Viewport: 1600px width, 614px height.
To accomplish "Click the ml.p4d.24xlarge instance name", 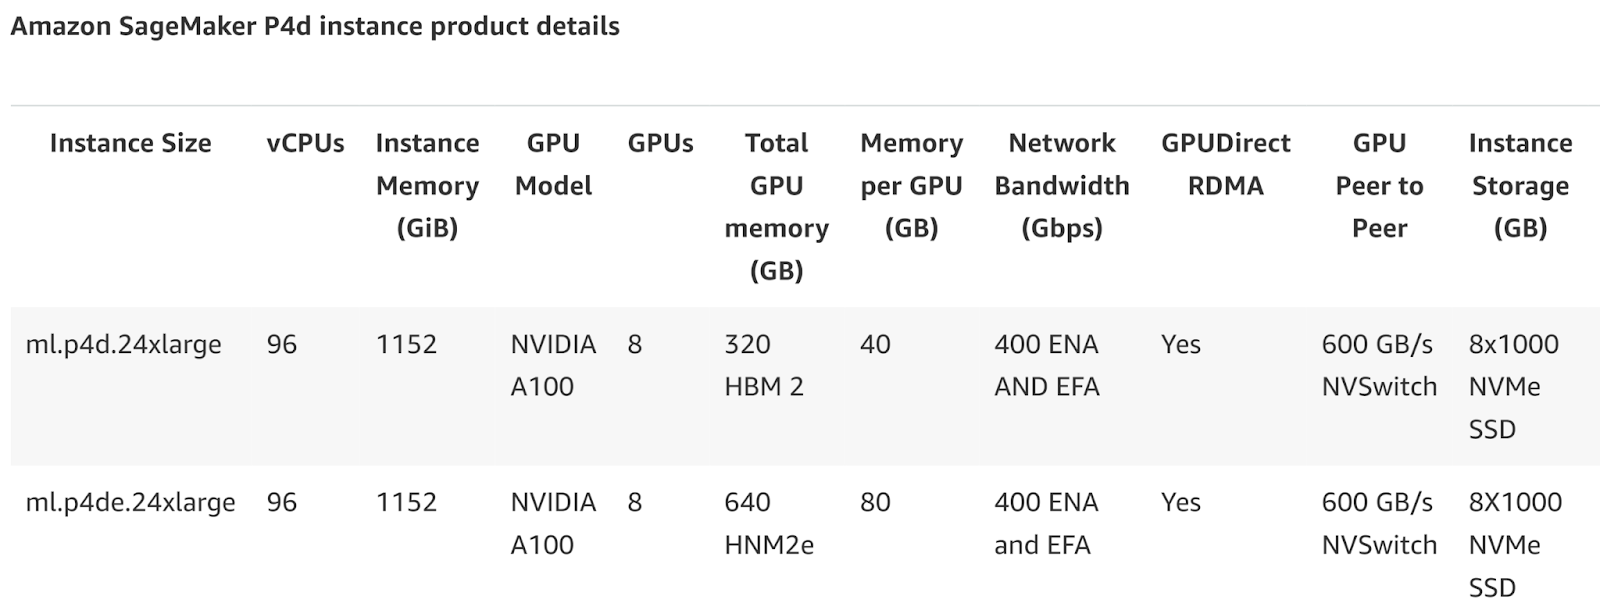I will [x=123, y=345].
